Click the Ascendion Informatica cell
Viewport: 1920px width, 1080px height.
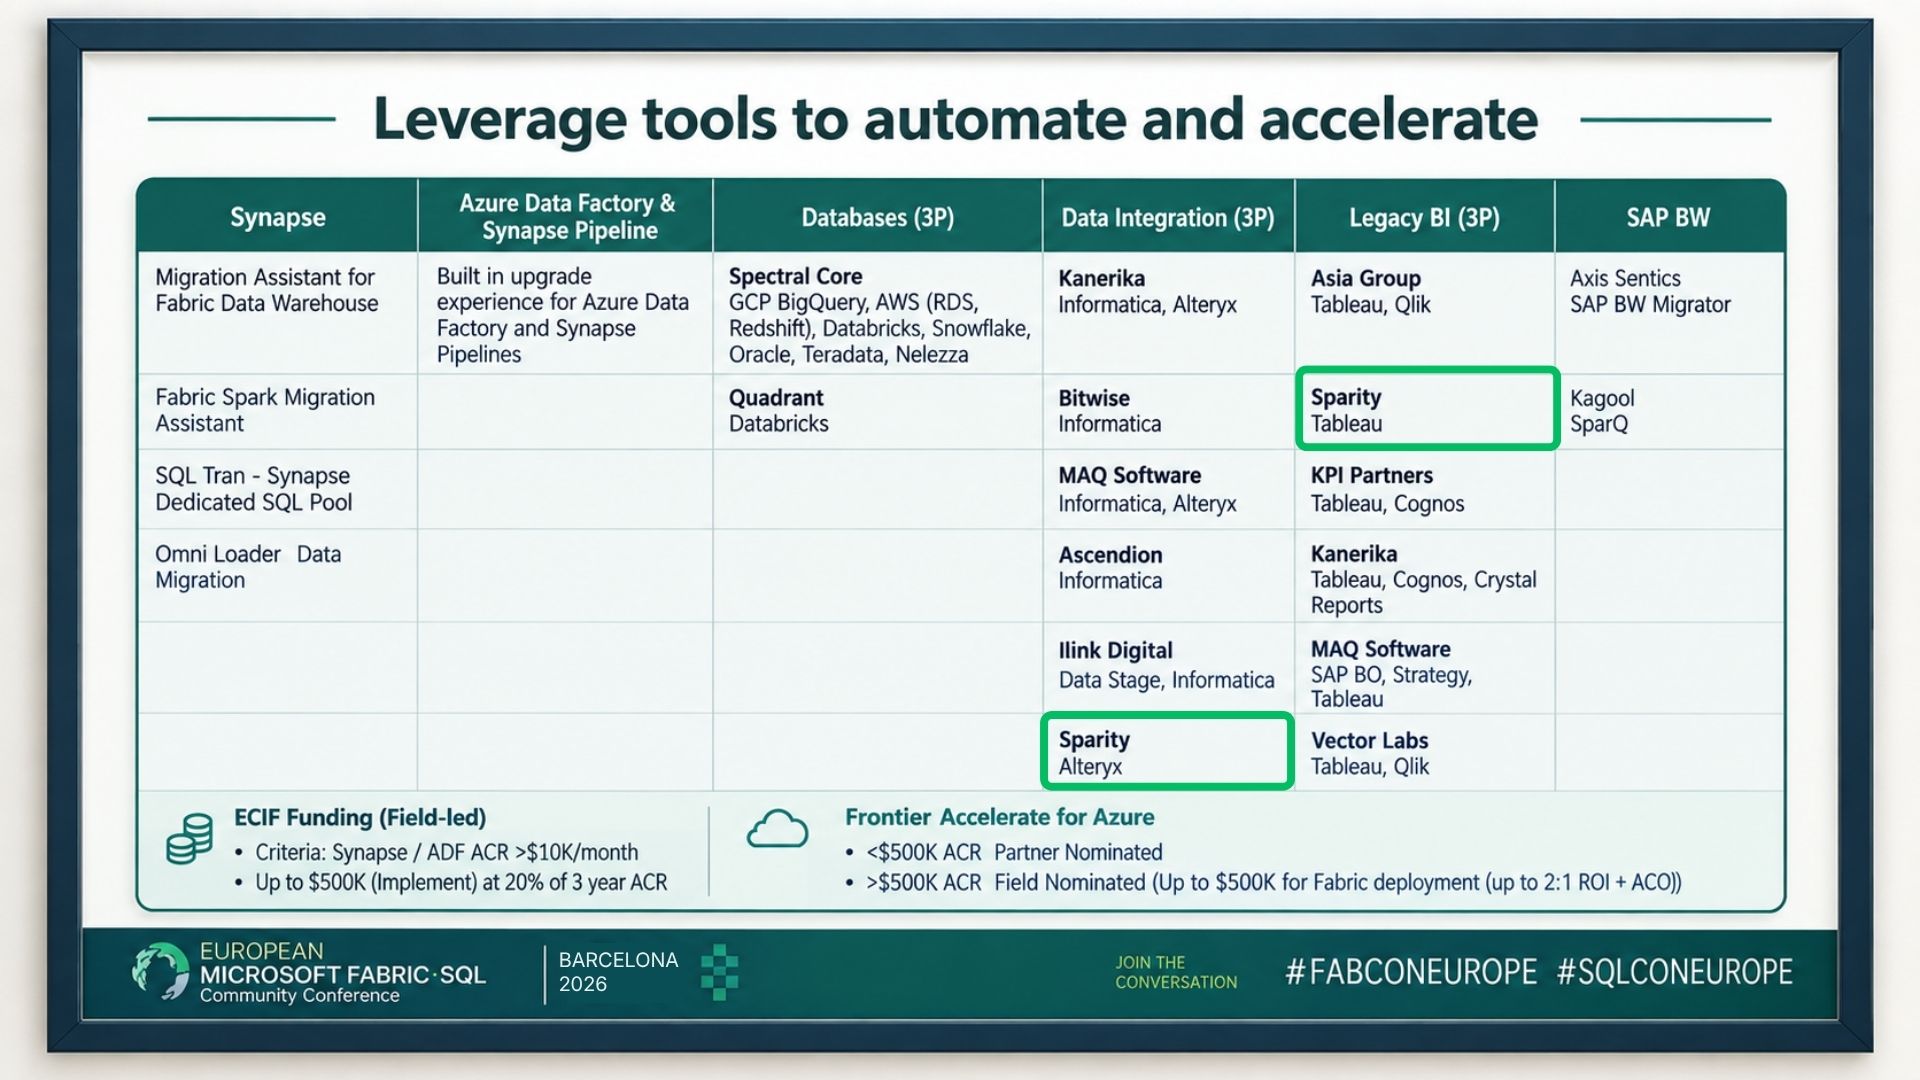(x=1168, y=575)
